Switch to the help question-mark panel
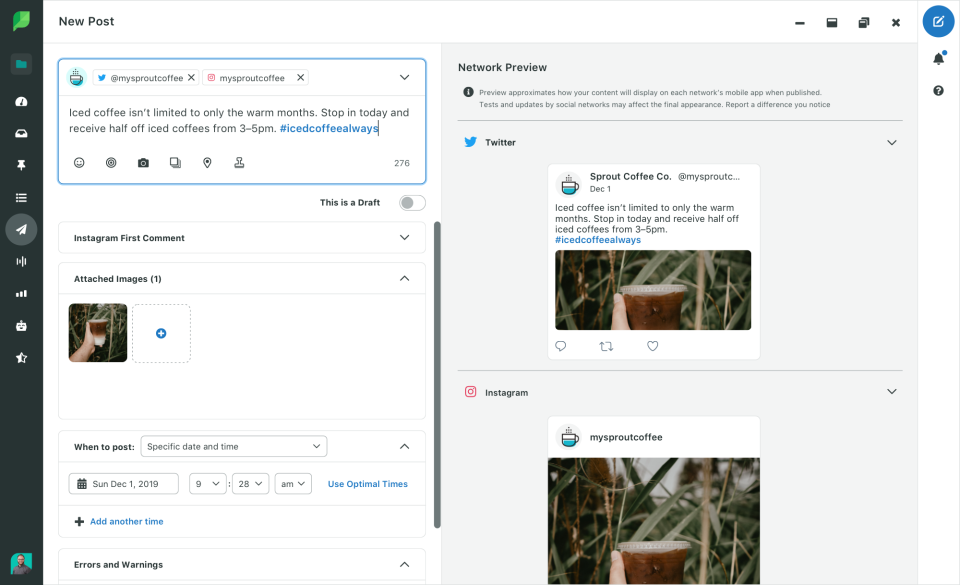 pos(938,91)
